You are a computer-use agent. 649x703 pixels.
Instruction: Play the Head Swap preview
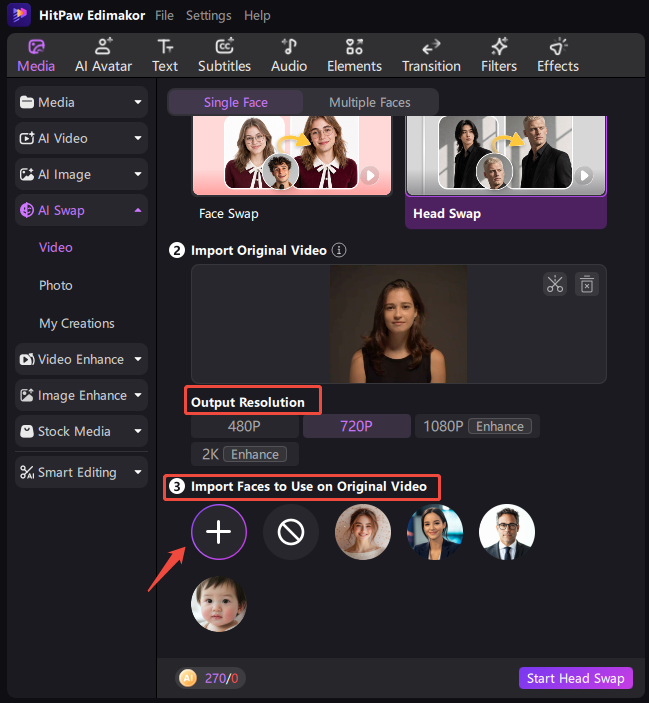[584, 175]
